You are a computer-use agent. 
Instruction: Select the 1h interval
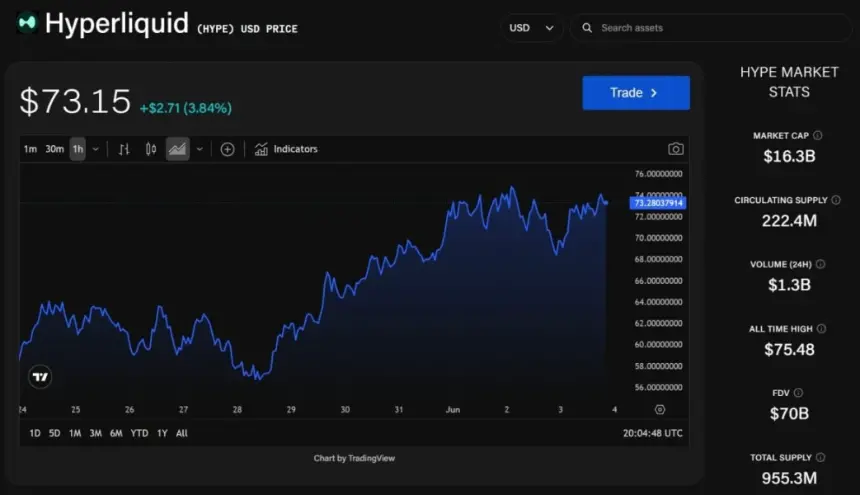tap(78, 149)
